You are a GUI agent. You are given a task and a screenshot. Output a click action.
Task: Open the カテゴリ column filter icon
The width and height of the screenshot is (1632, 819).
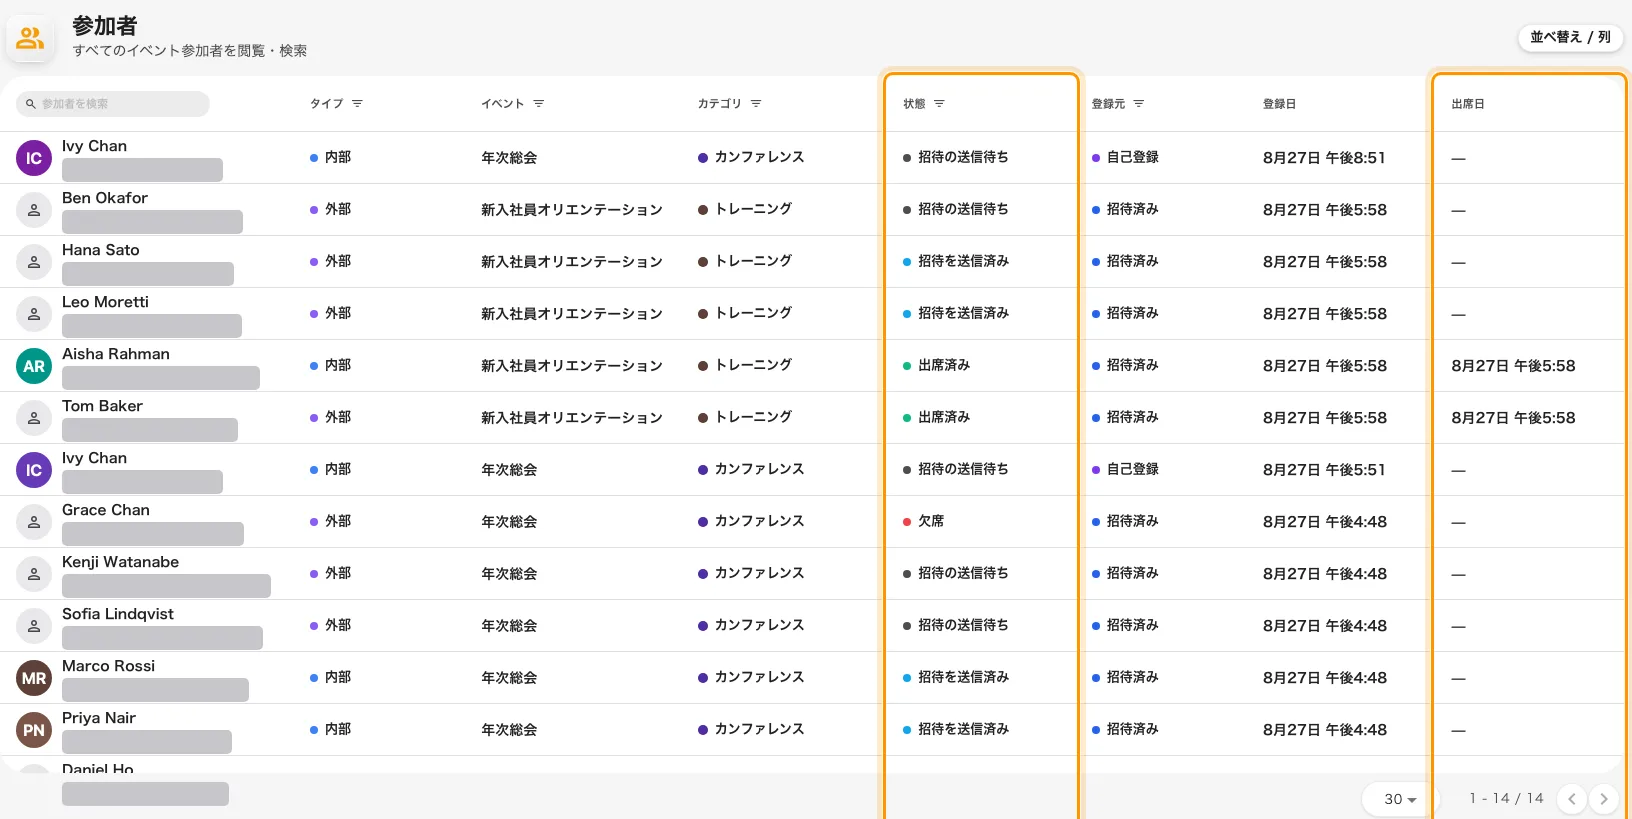tap(756, 104)
